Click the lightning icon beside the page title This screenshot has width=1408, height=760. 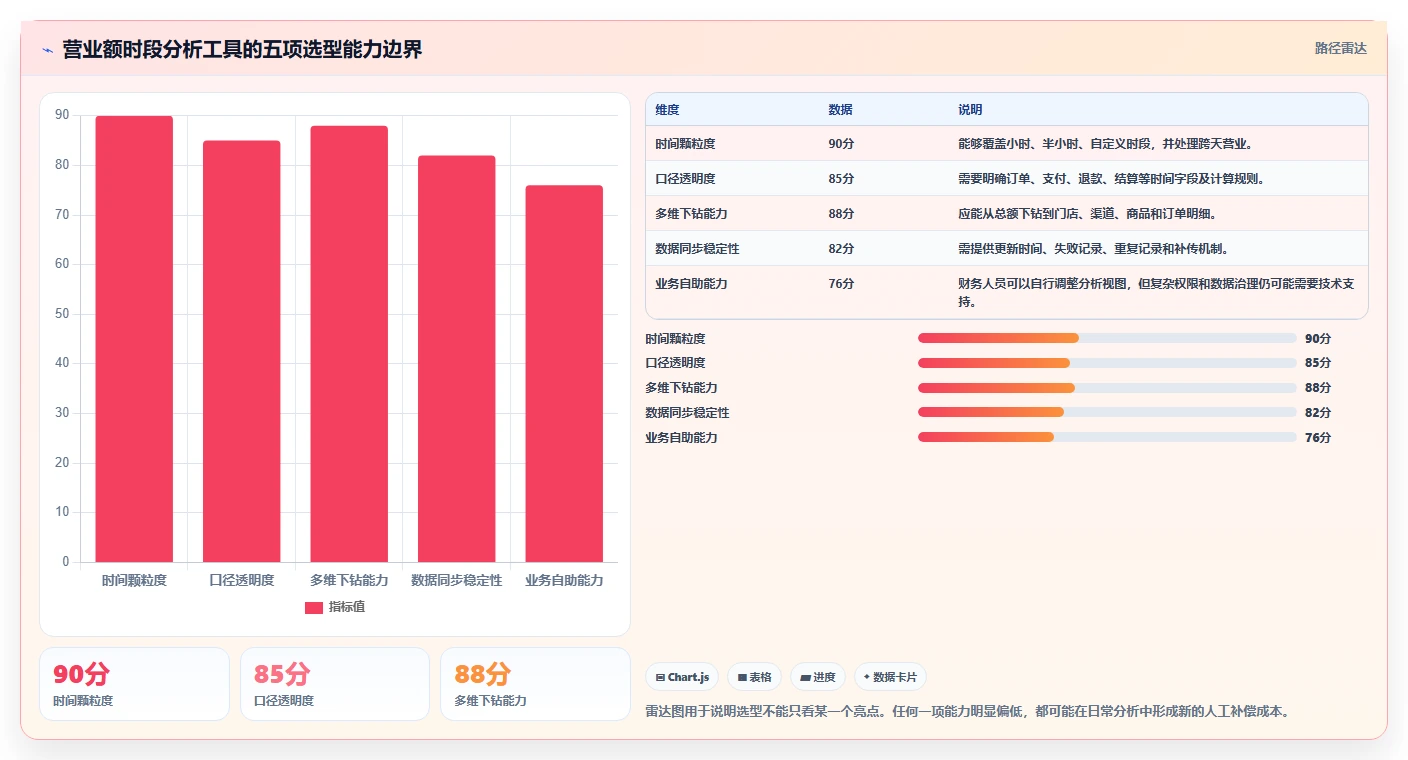point(47,49)
